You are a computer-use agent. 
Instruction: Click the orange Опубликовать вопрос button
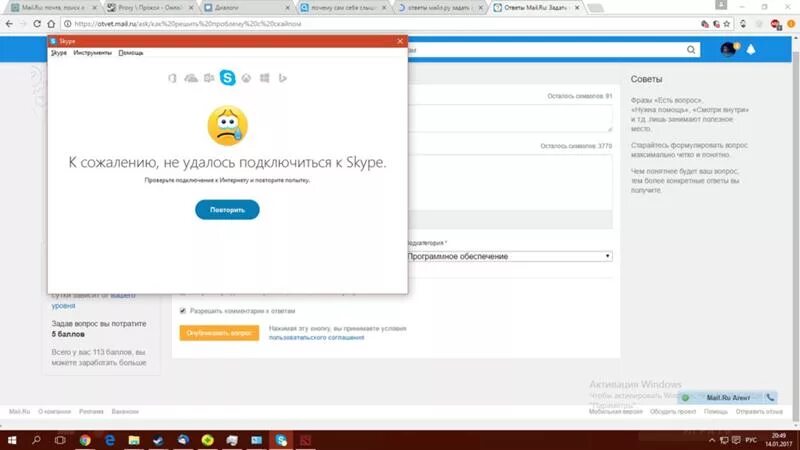click(219, 333)
